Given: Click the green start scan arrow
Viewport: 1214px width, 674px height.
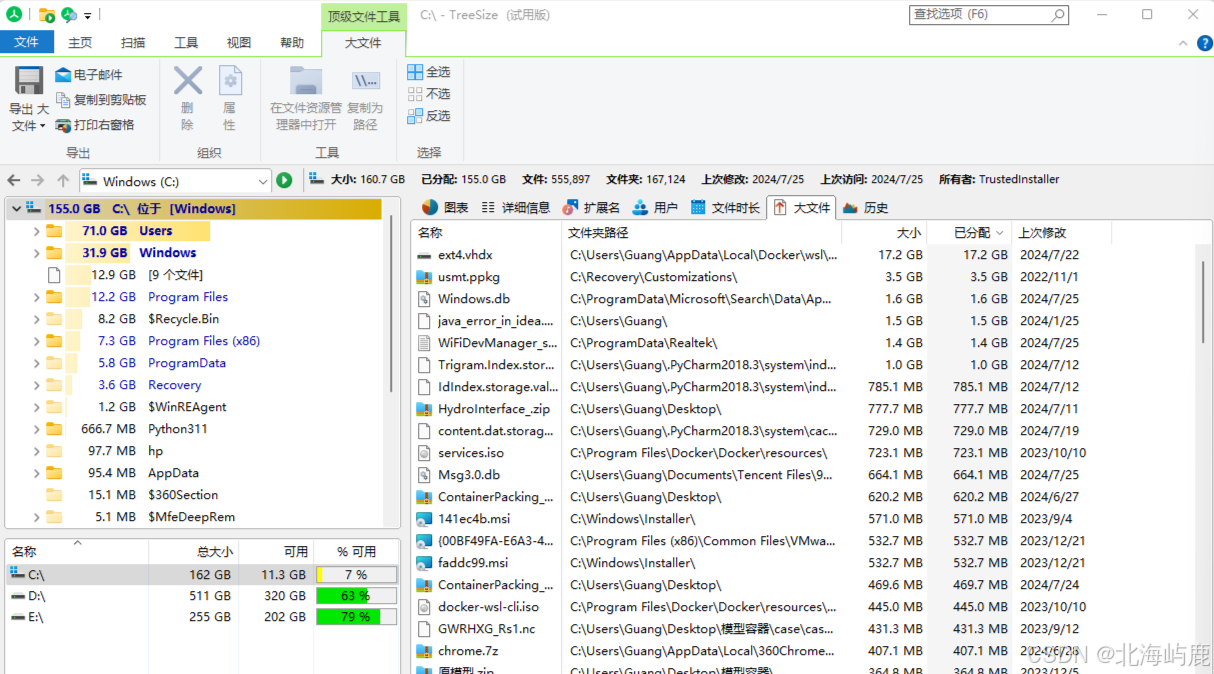Looking at the screenshot, I should (285, 181).
